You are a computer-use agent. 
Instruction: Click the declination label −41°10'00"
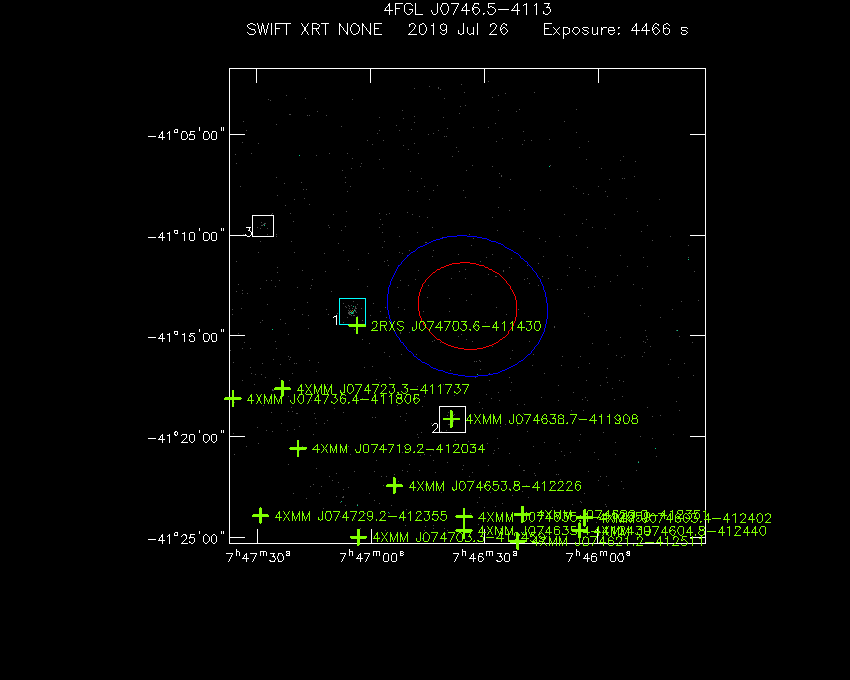[186, 236]
